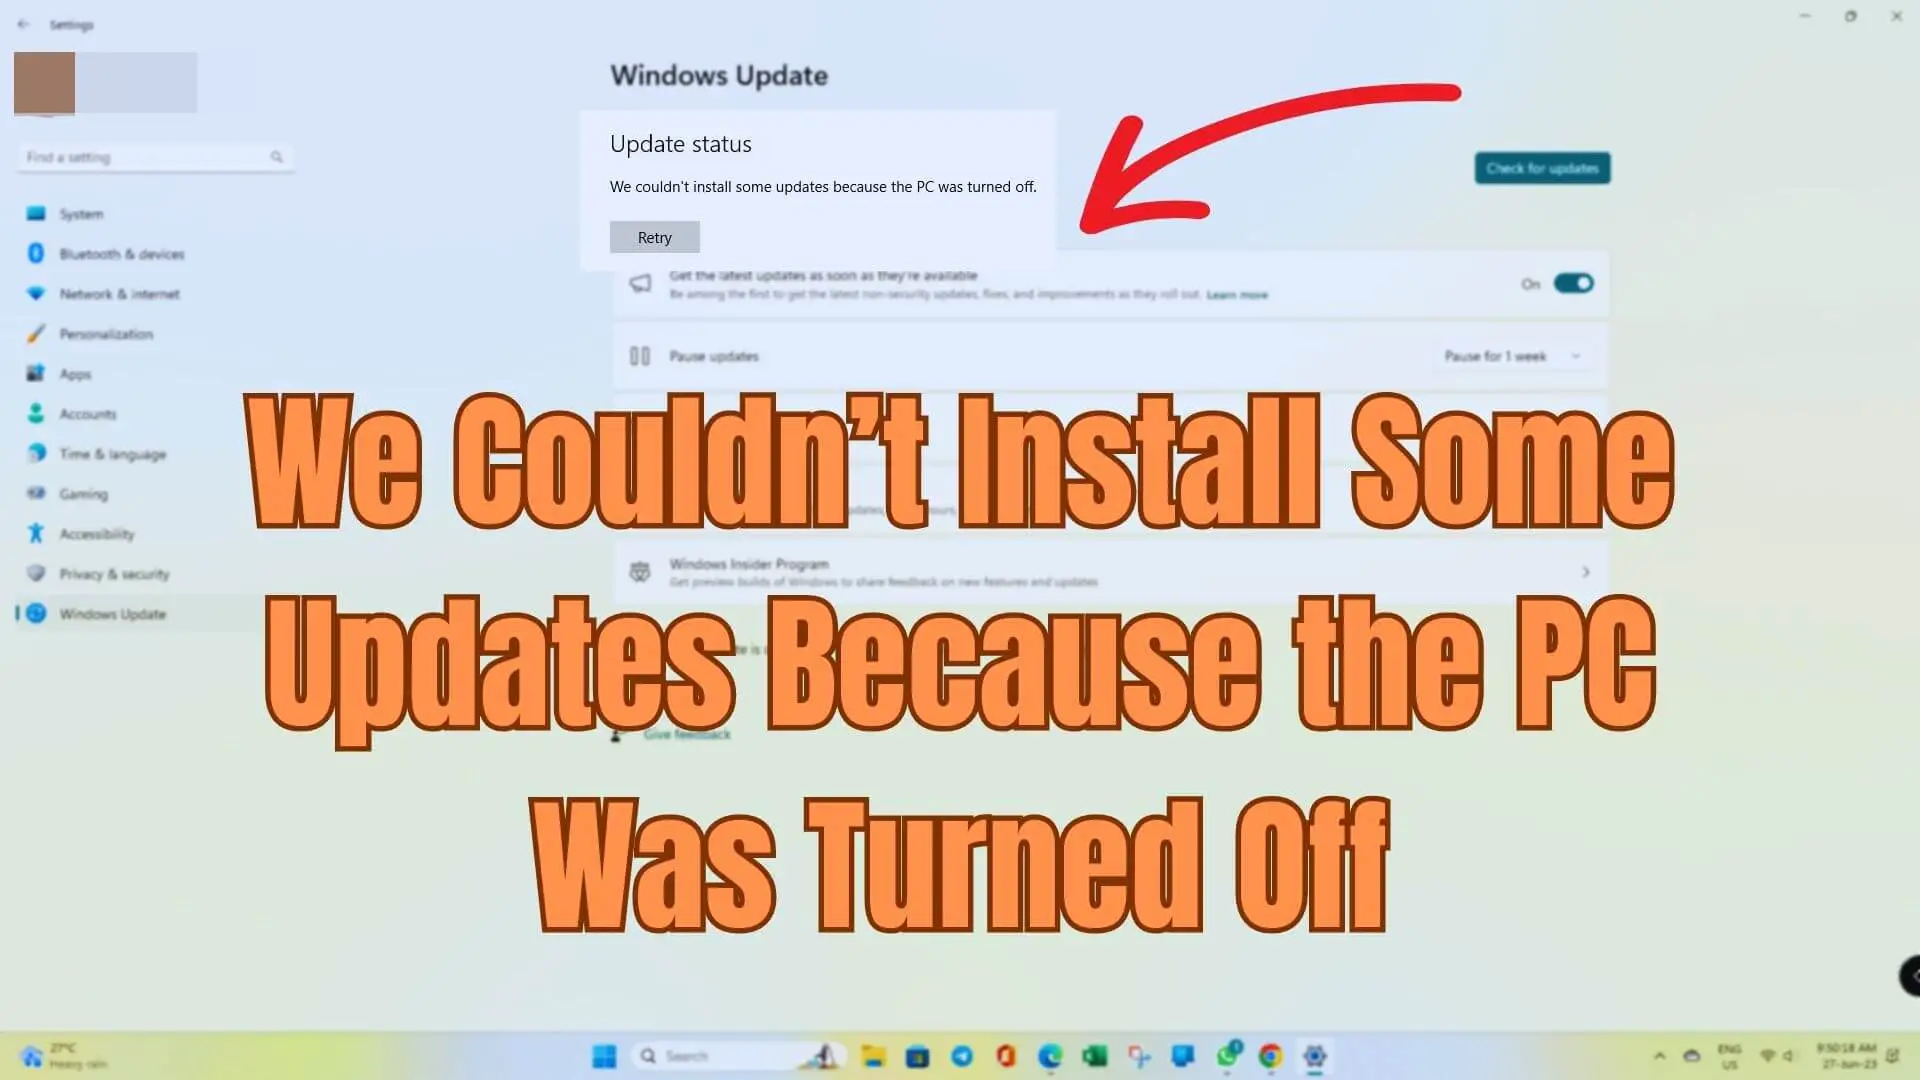Select Network & internet settings
The width and height of the screenshot is (1920, 1080).
119,293
